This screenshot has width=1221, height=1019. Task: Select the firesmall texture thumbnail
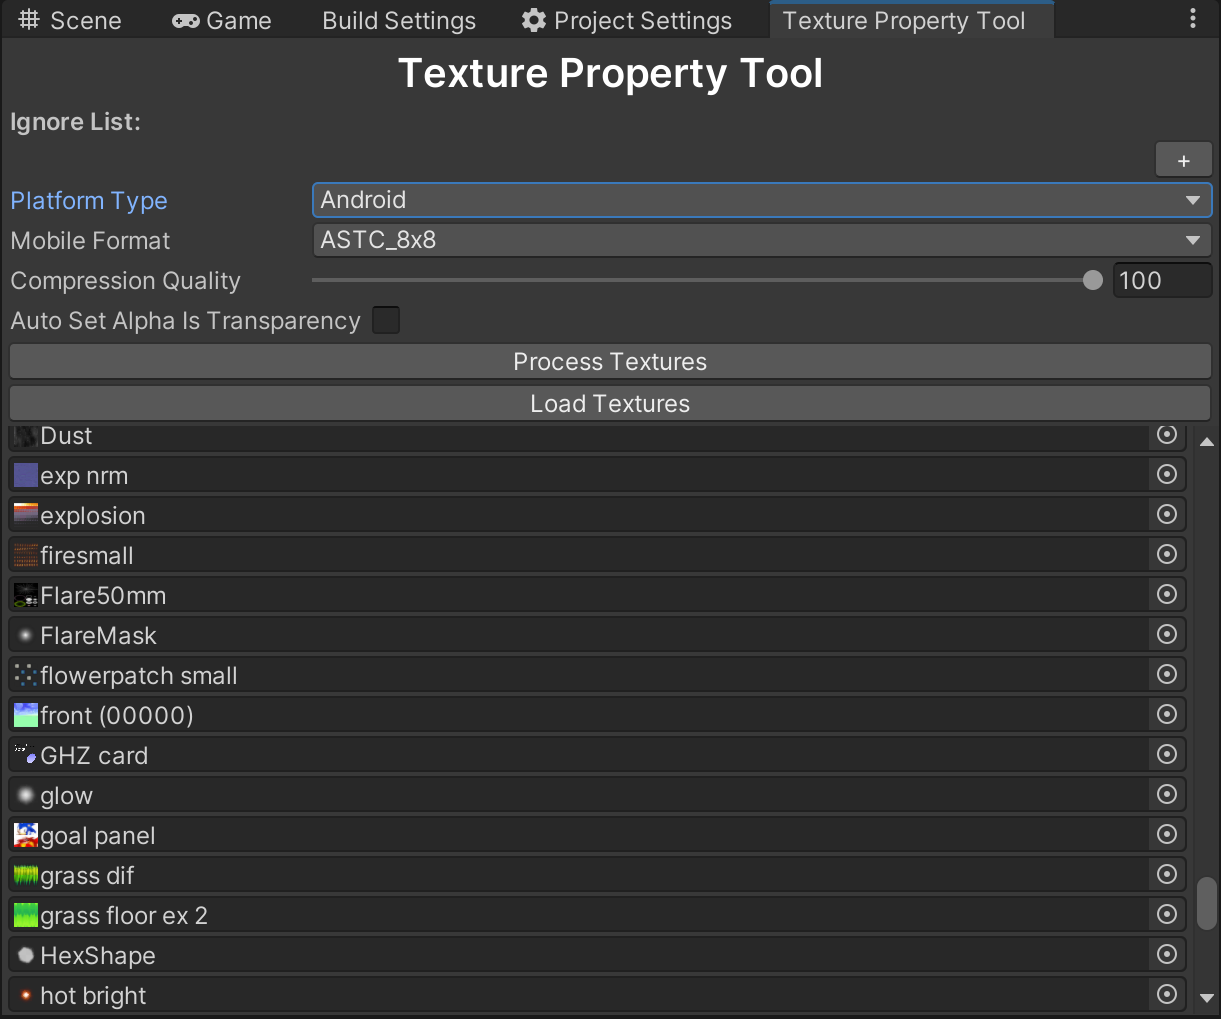pos(26,555)
